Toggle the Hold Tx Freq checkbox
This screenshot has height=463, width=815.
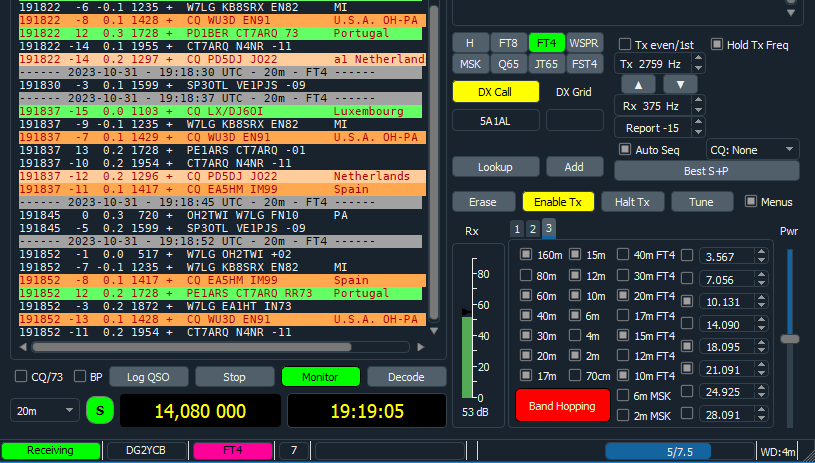(716, 44)
